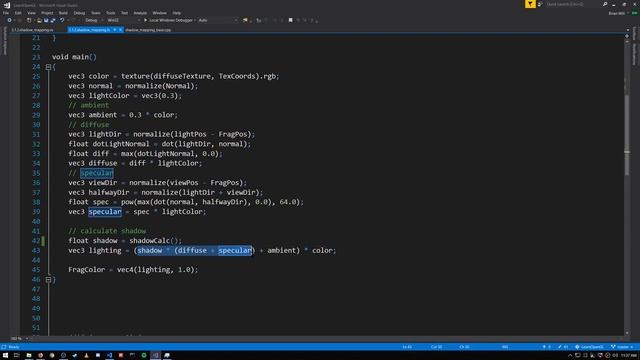The width and height of the screenshot is (640, 360).
Task: Click line number 33 in the gutter
Action: 36,153
